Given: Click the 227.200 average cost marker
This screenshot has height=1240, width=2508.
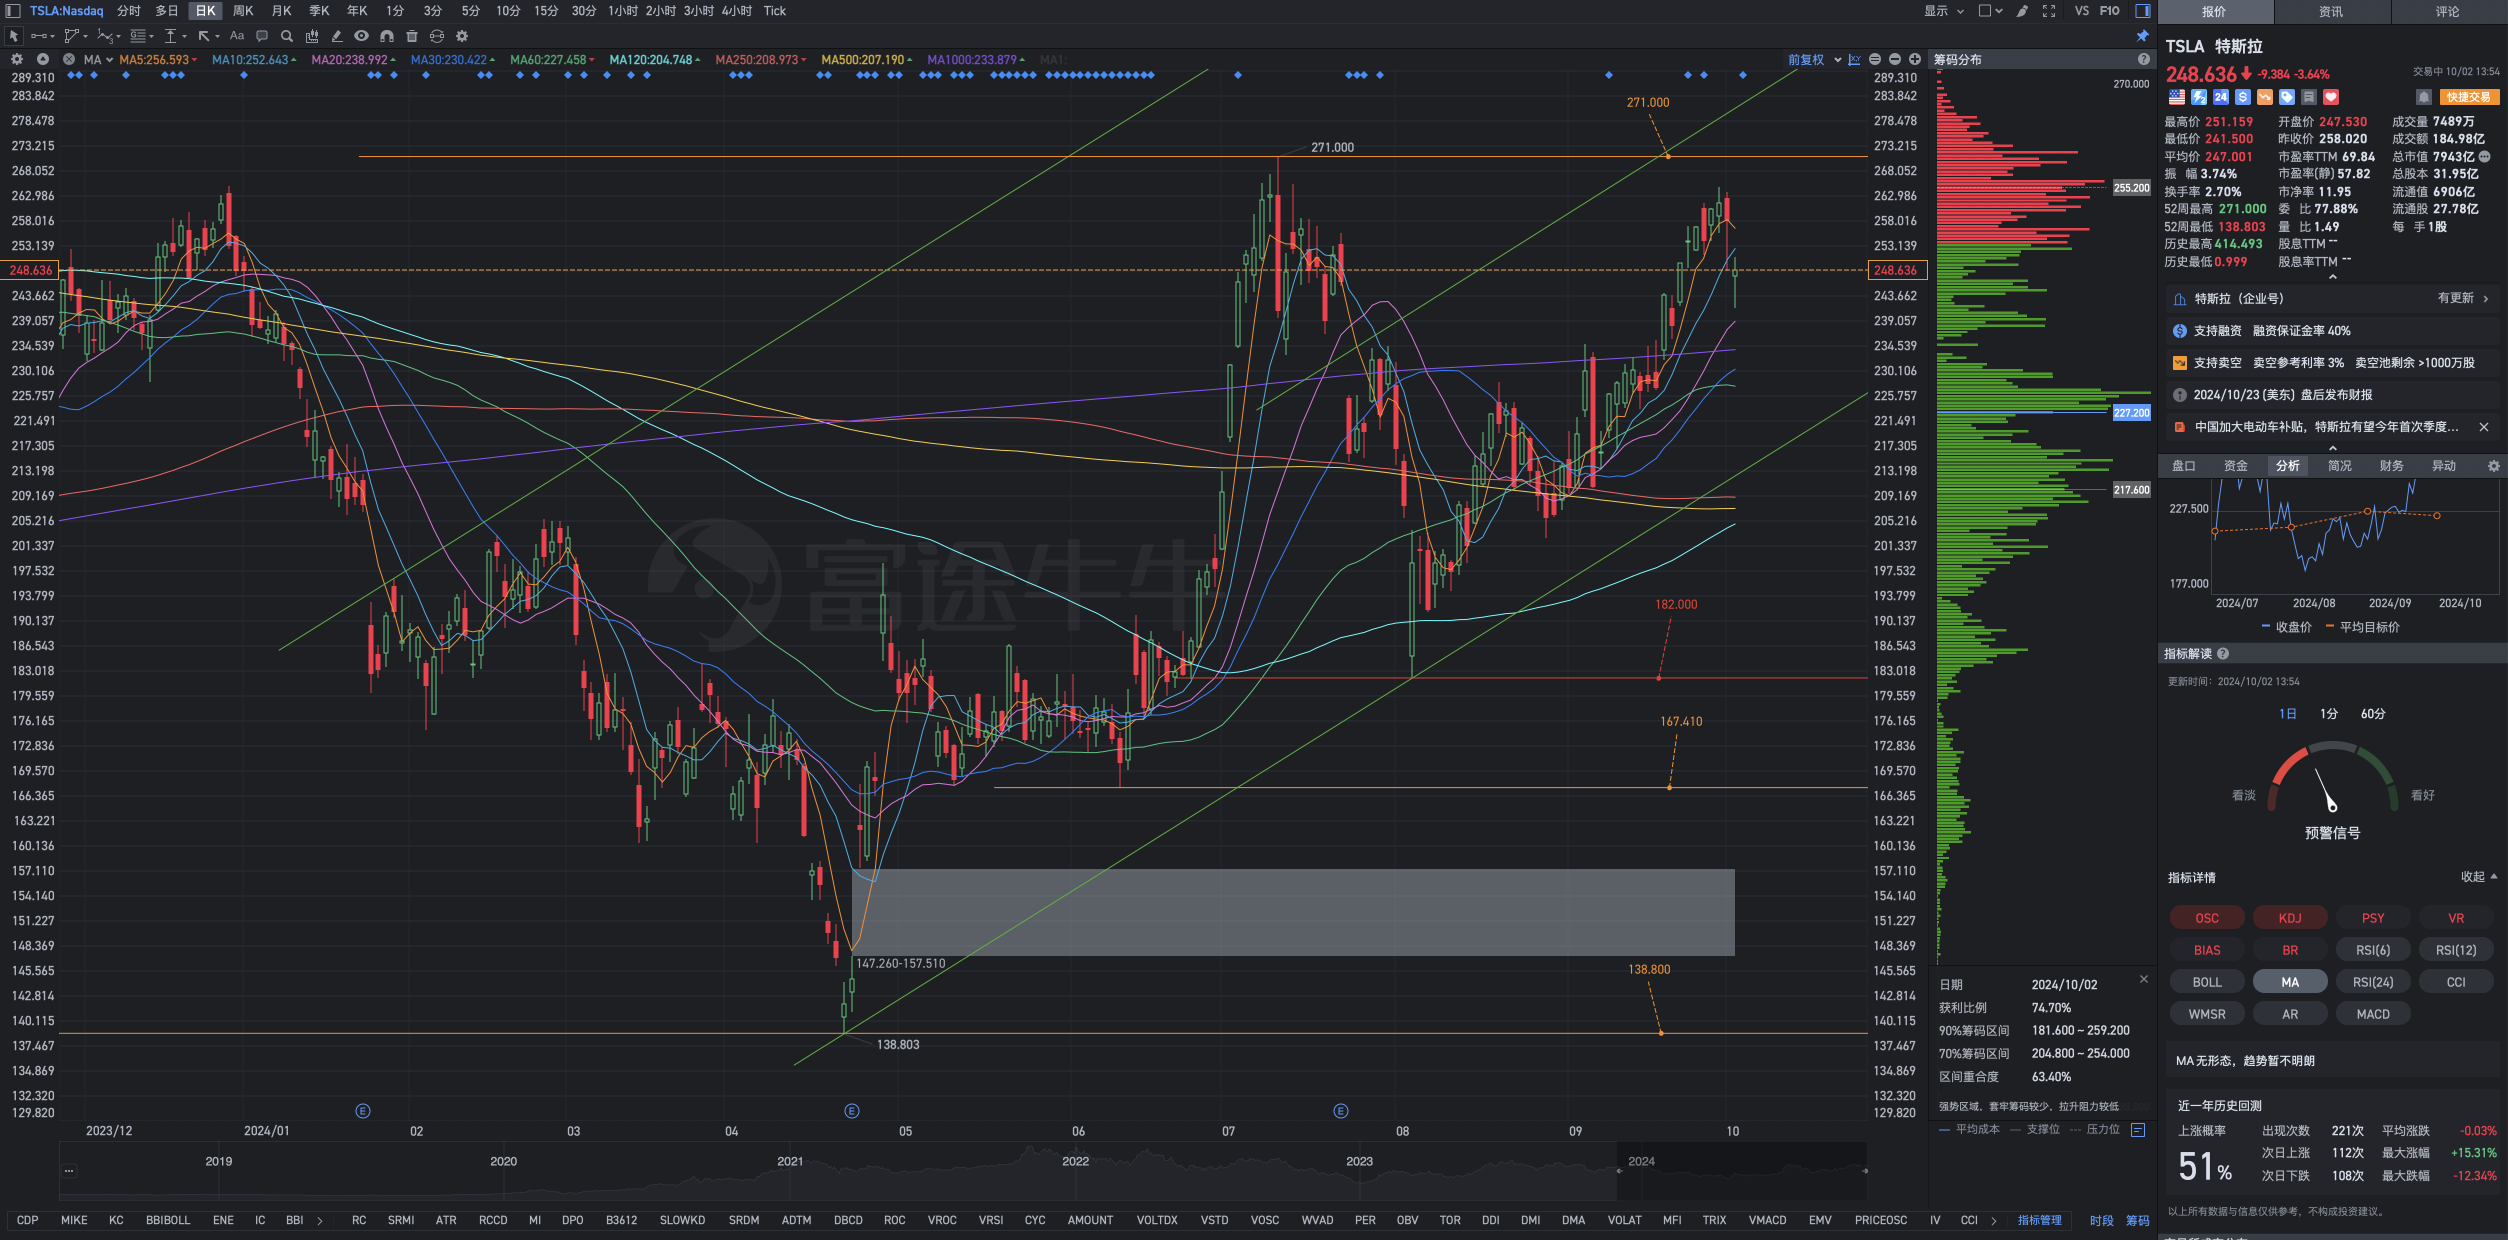Looking at the screenshot, I should (2131, 413).
